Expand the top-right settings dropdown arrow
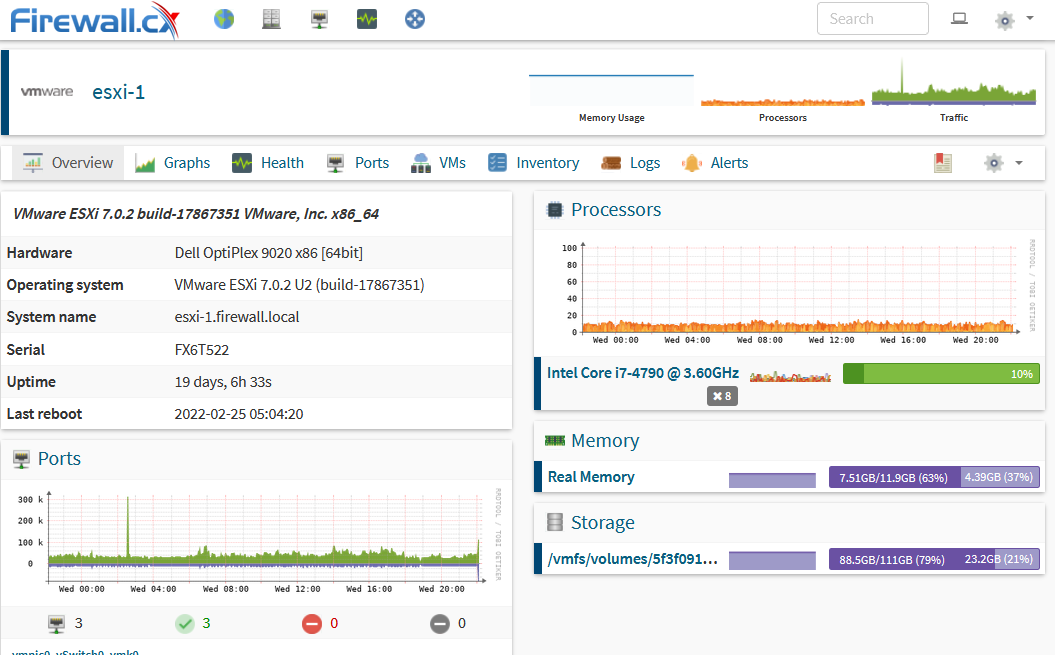The image size is (1055, 655). [1029, 18]
